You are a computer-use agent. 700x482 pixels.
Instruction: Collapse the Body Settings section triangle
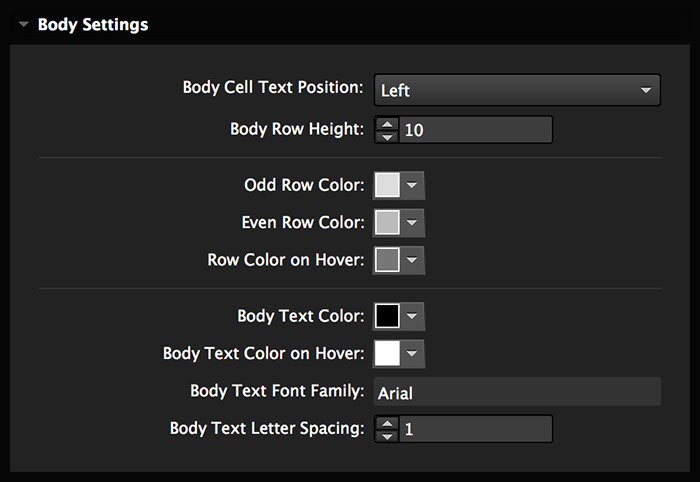click(24, 24)
